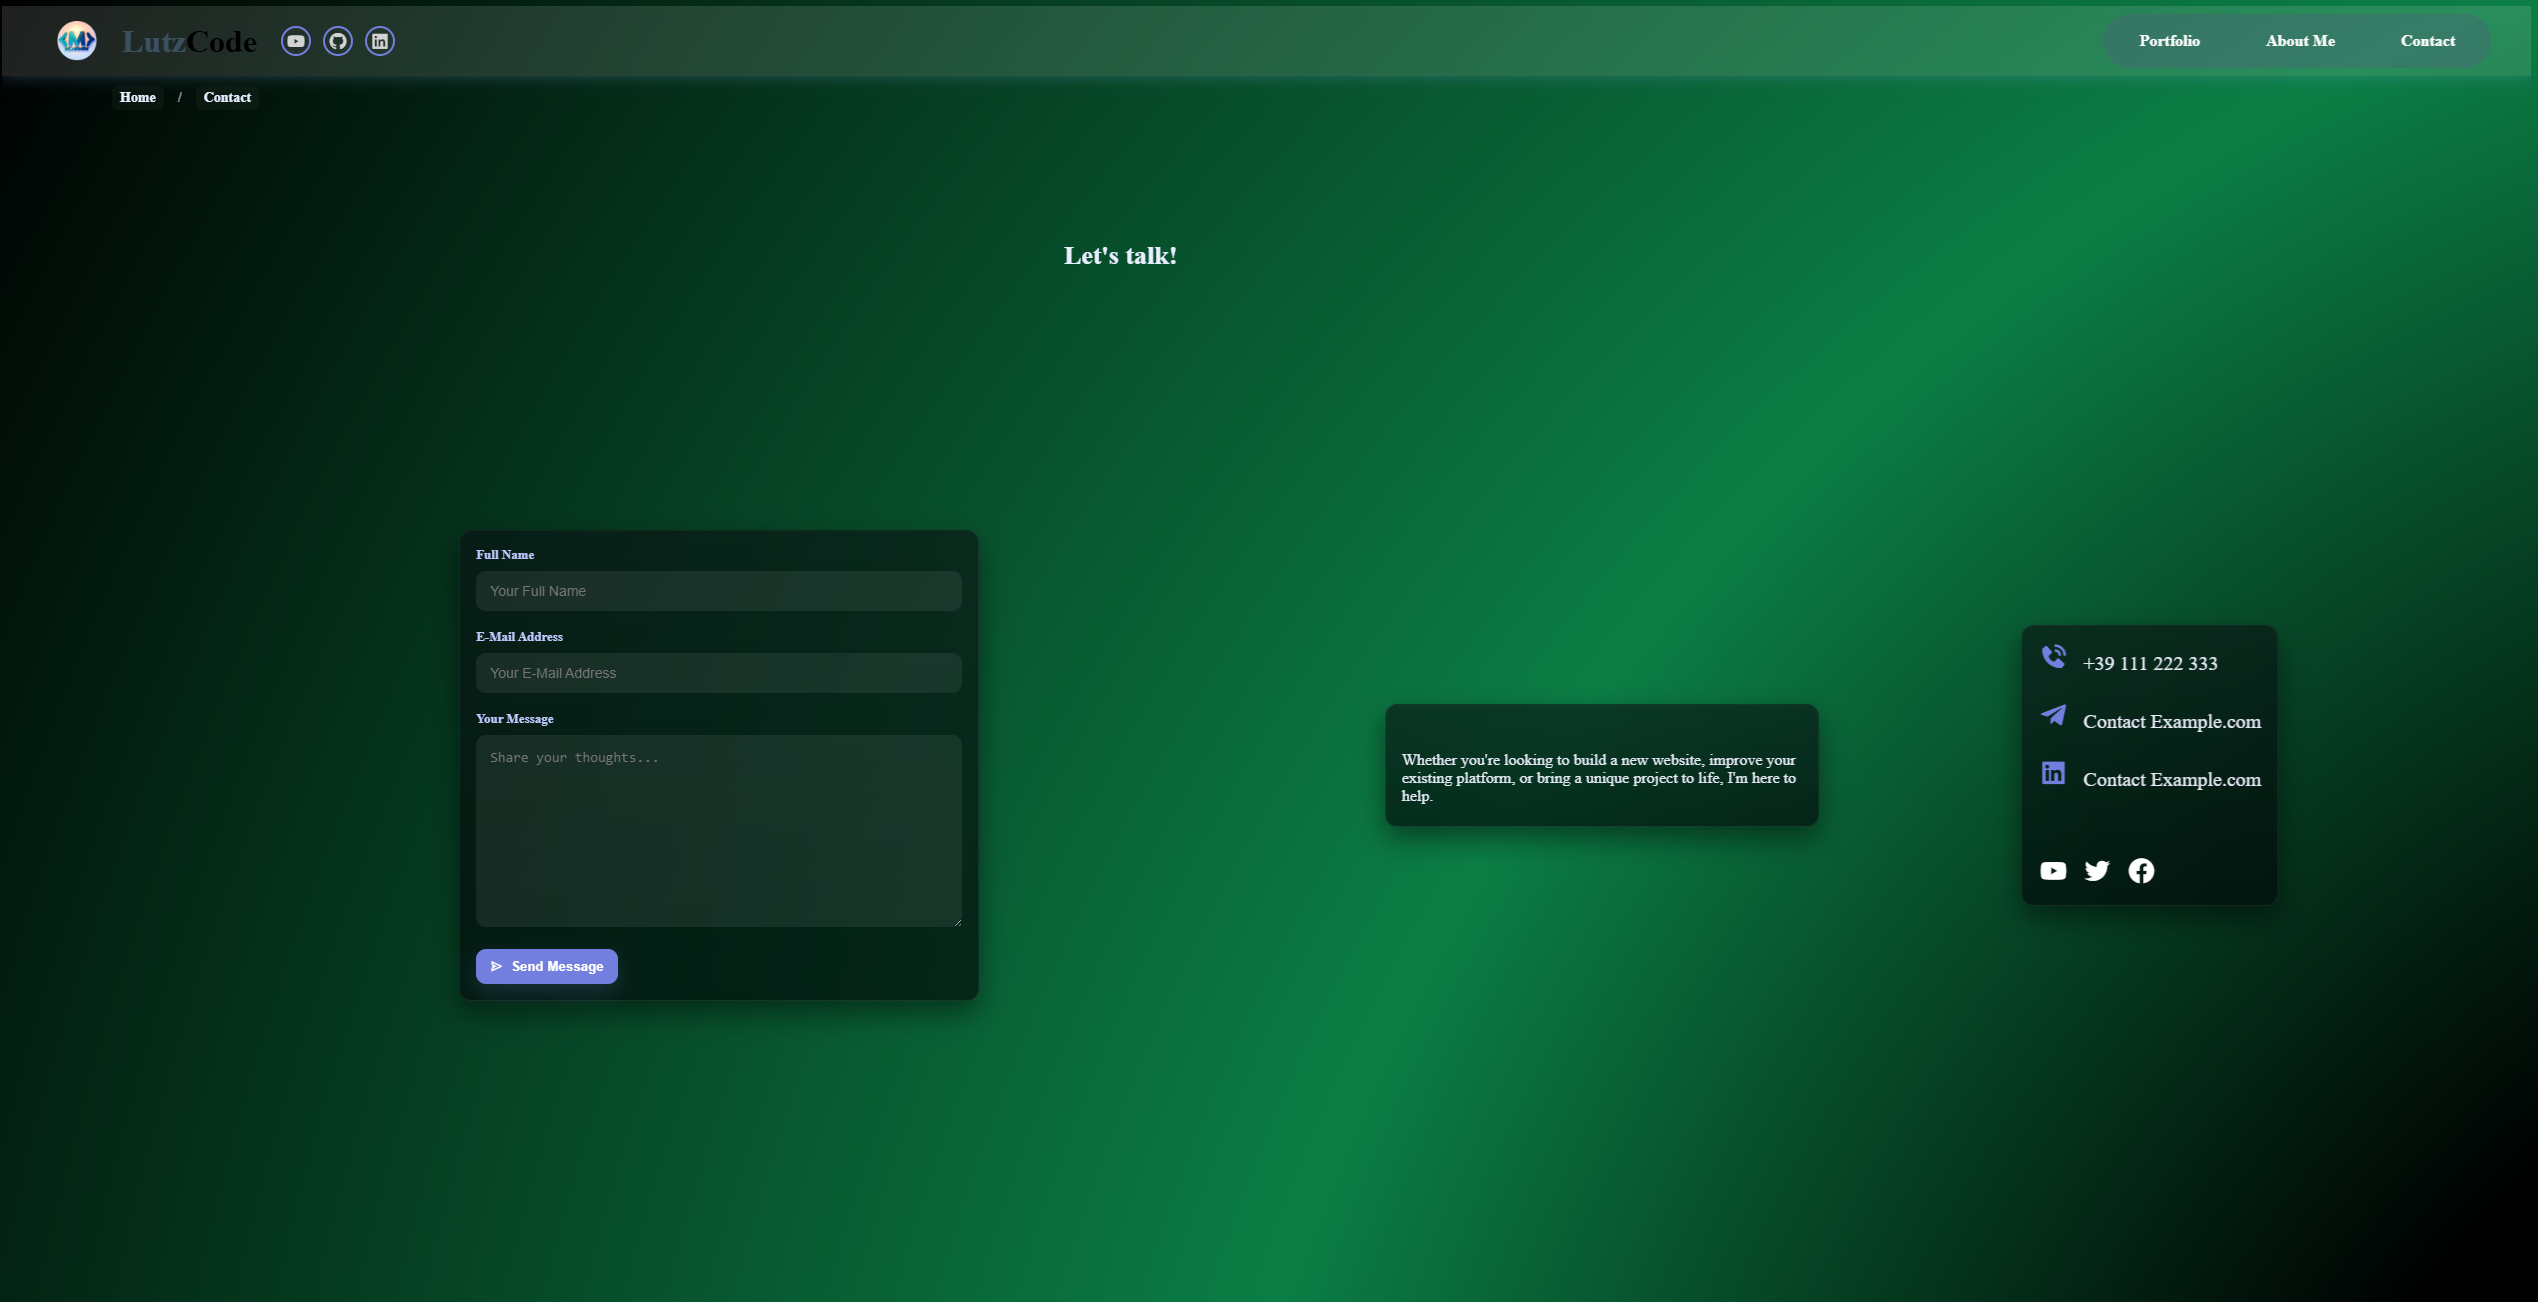Viewport: 2538px width, 1302px height.
Task: Open the About Me nav item
Action: (x=2300, y=41)
